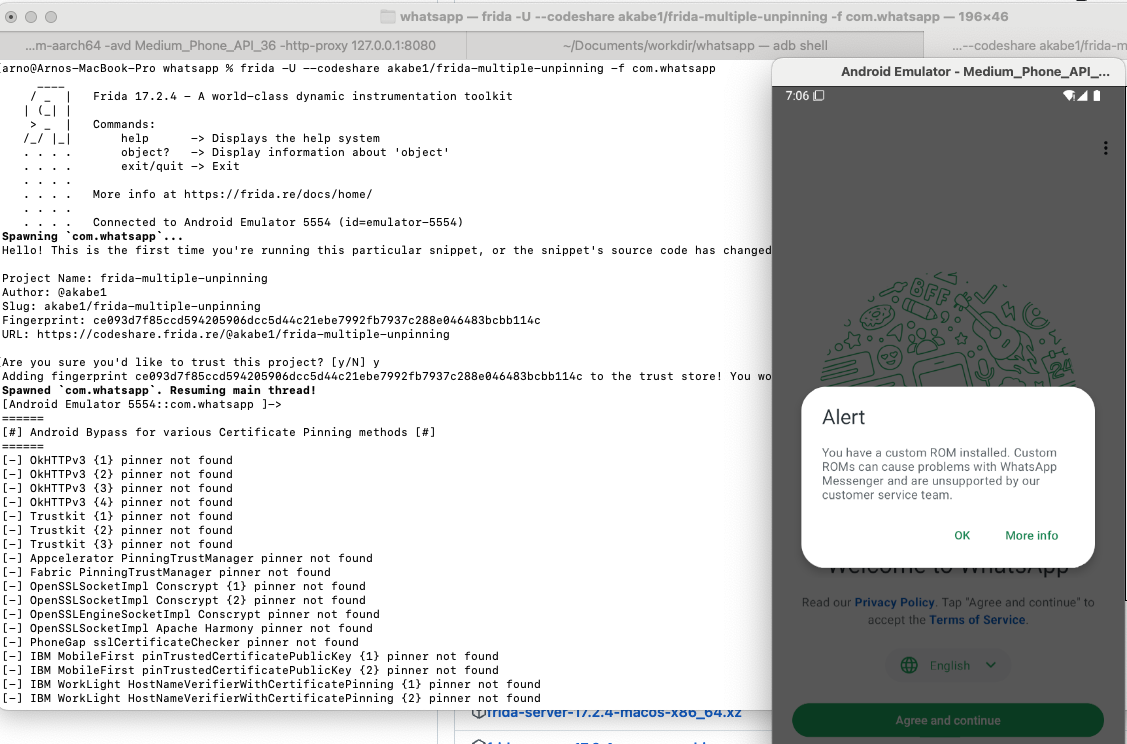The height and width of the screenshot is (744, 1127).
Task: Click 'IBM WorkLight HostNameVerifierWithCertificatePinning {2}' line
Action: (272, 699)
